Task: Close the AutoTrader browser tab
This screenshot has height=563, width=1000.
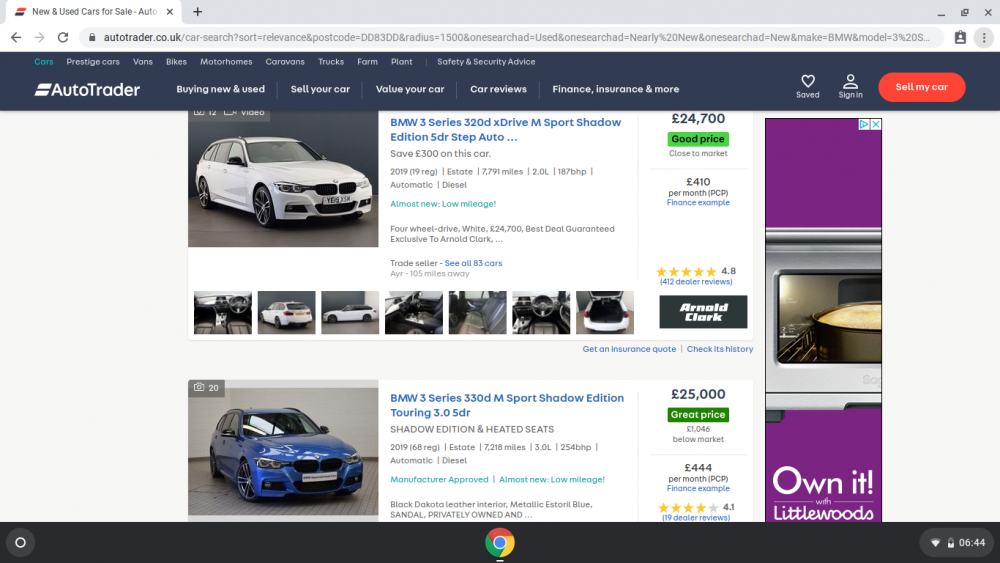Action: (170, 11)
